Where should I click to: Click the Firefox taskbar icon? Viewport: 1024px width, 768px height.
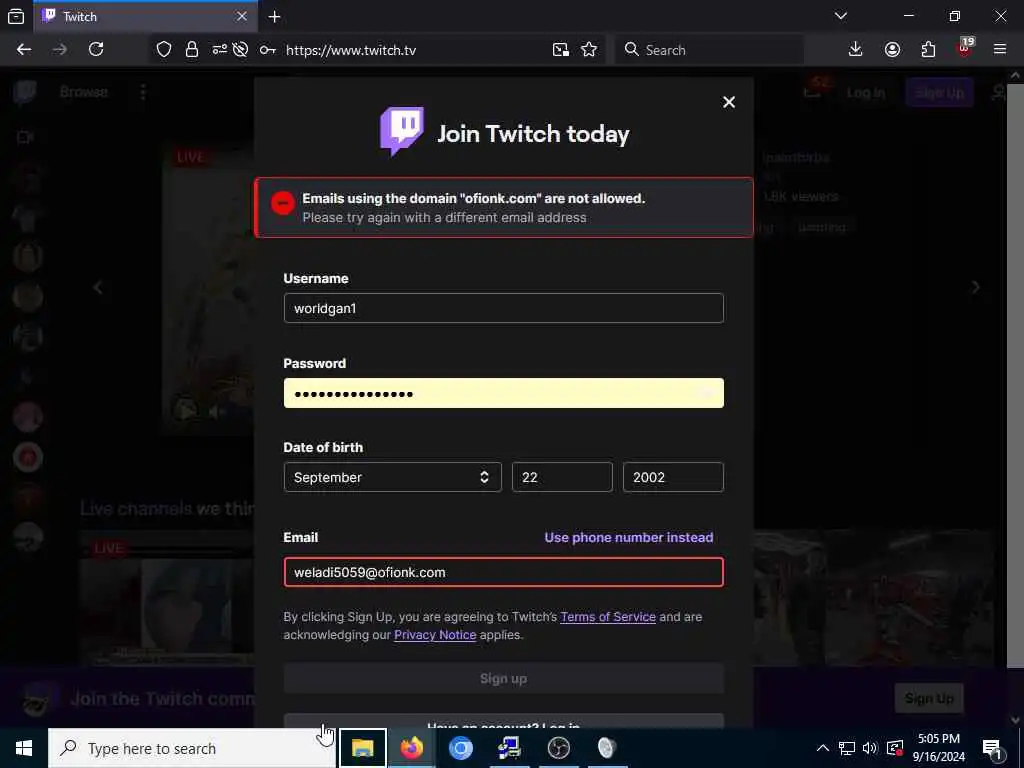pos(411,748)
